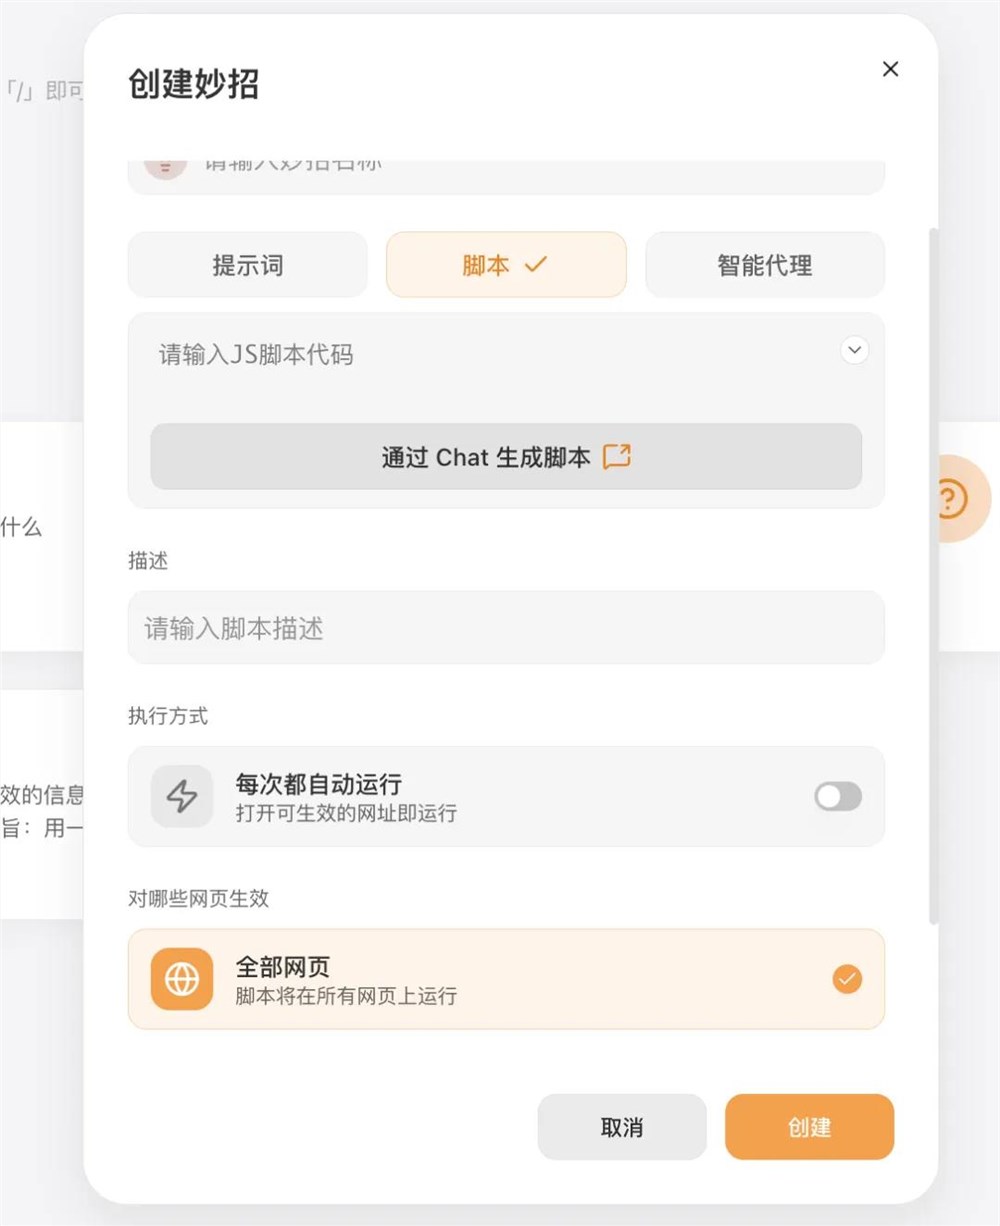
Task: Click the JS脚本代码 input area
Action: 450,355
